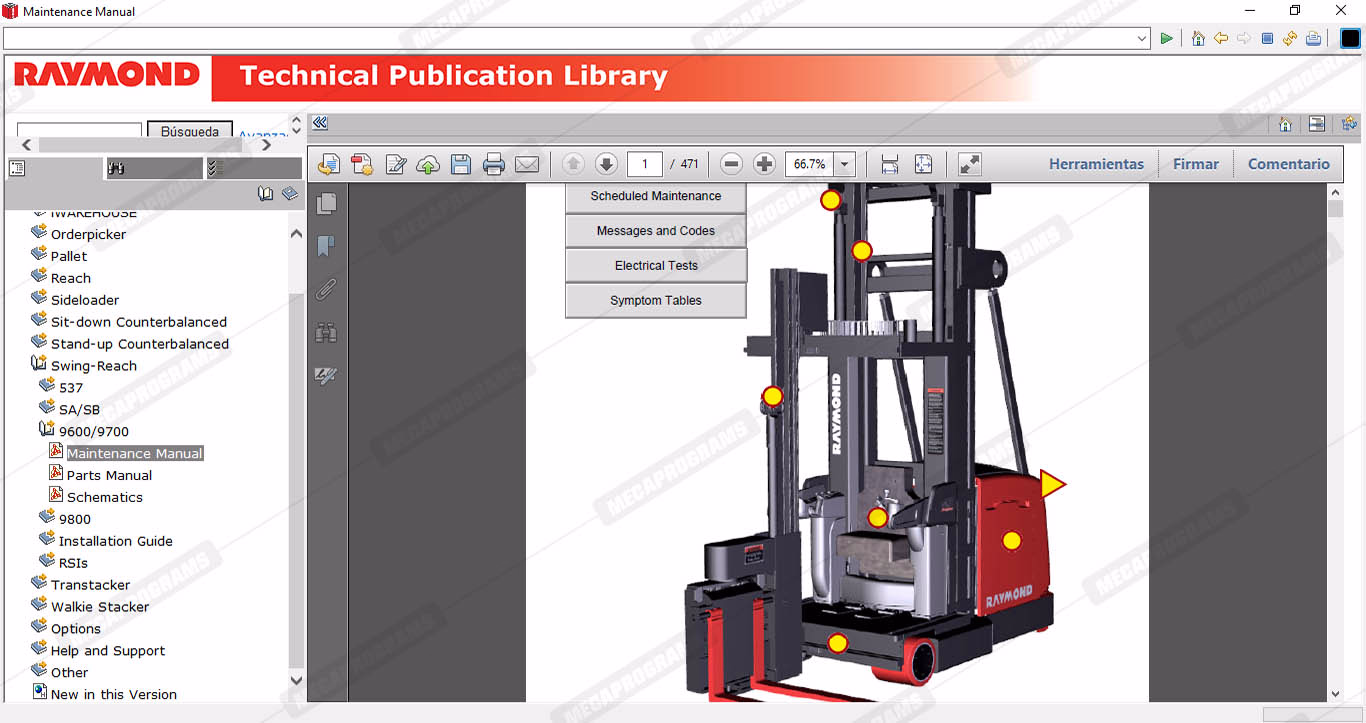
Task: Zoom out using the minus button
Action: 731,165
